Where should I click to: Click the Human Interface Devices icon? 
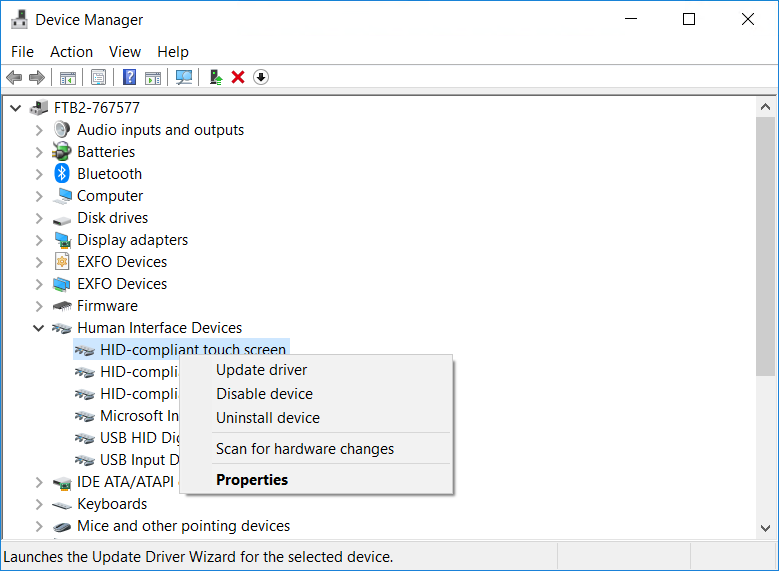(62, 328)
